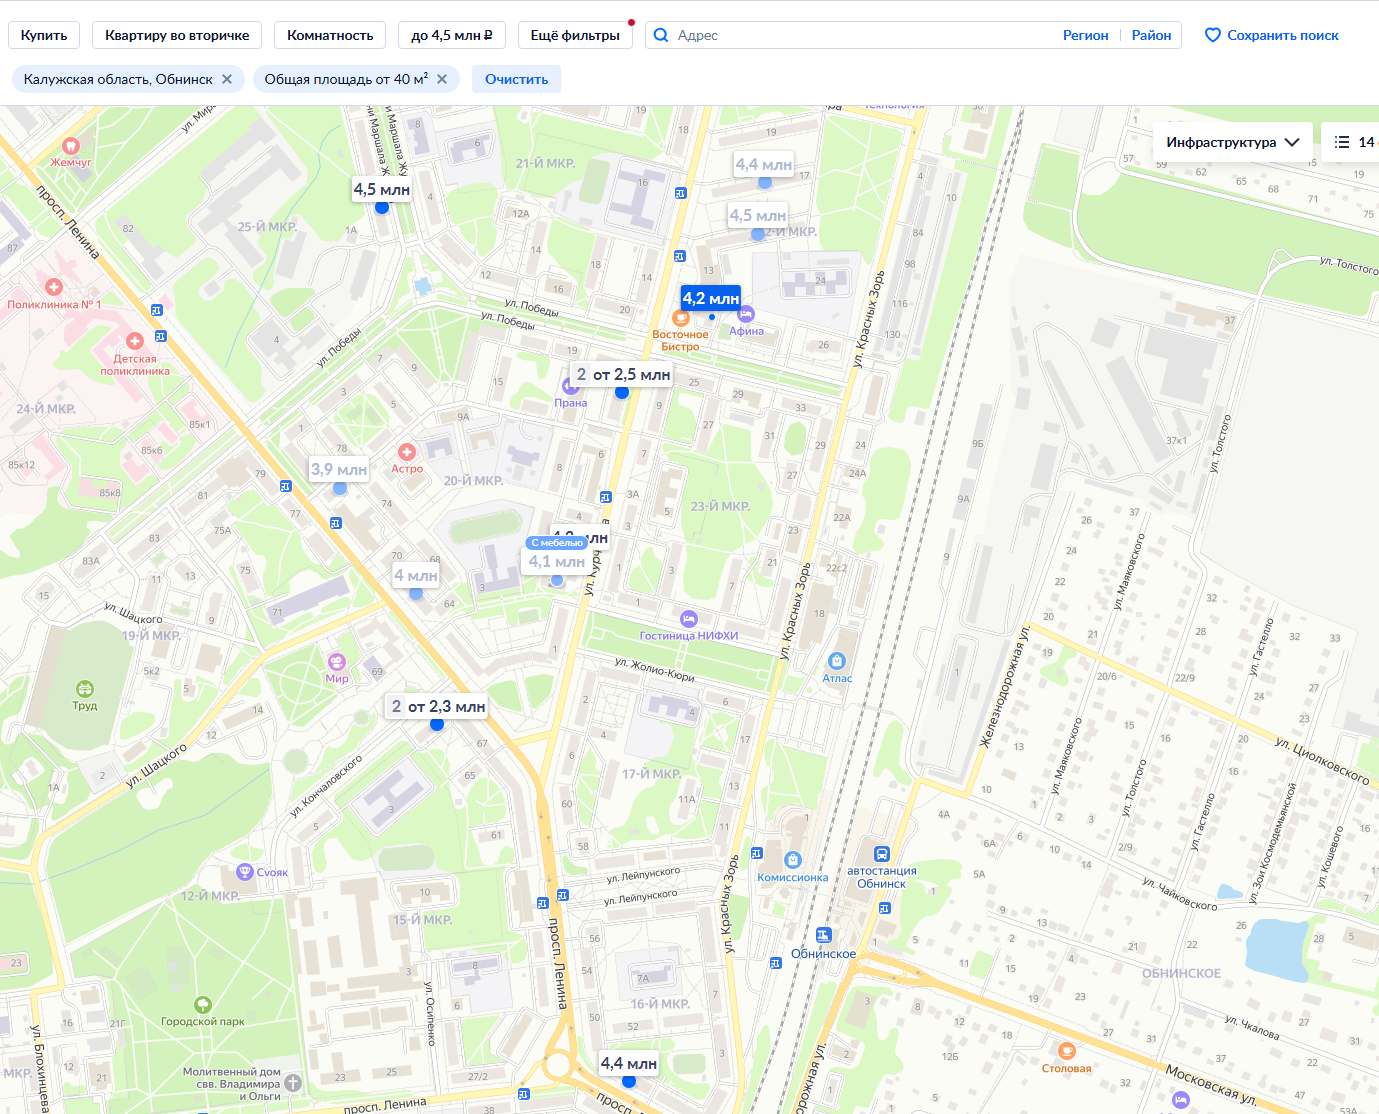Click the Молитвенный дом church icon
Viewport: 1379px width, 1114px height.
tap(293, 1083)
